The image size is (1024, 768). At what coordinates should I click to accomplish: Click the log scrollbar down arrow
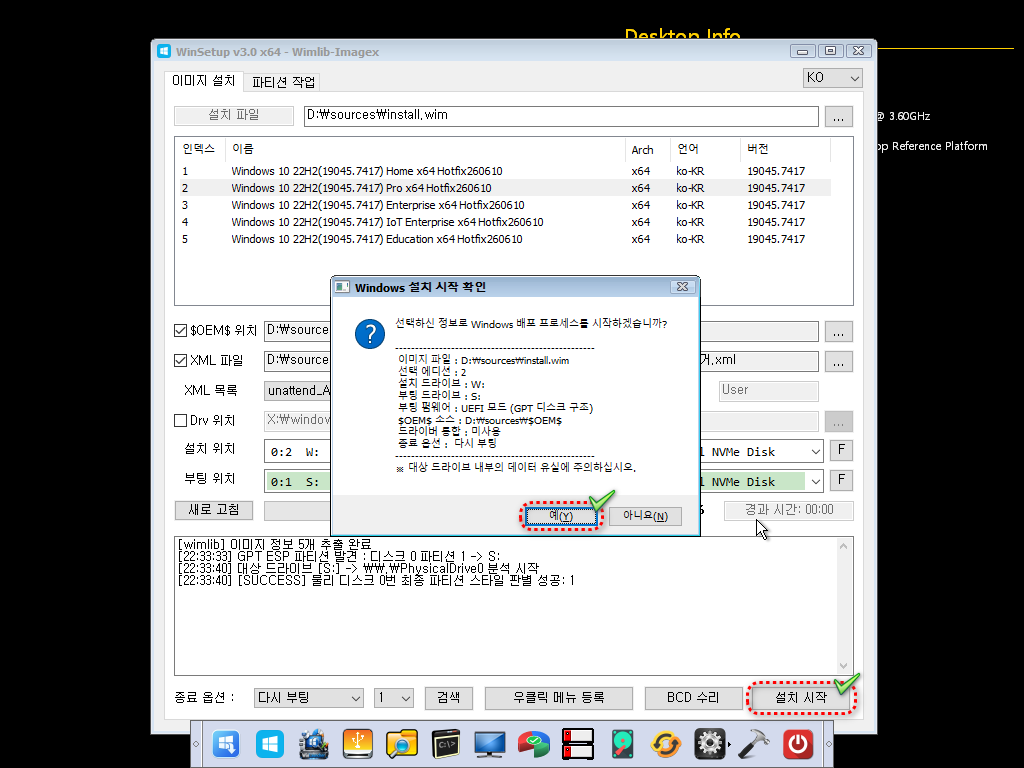844,665
